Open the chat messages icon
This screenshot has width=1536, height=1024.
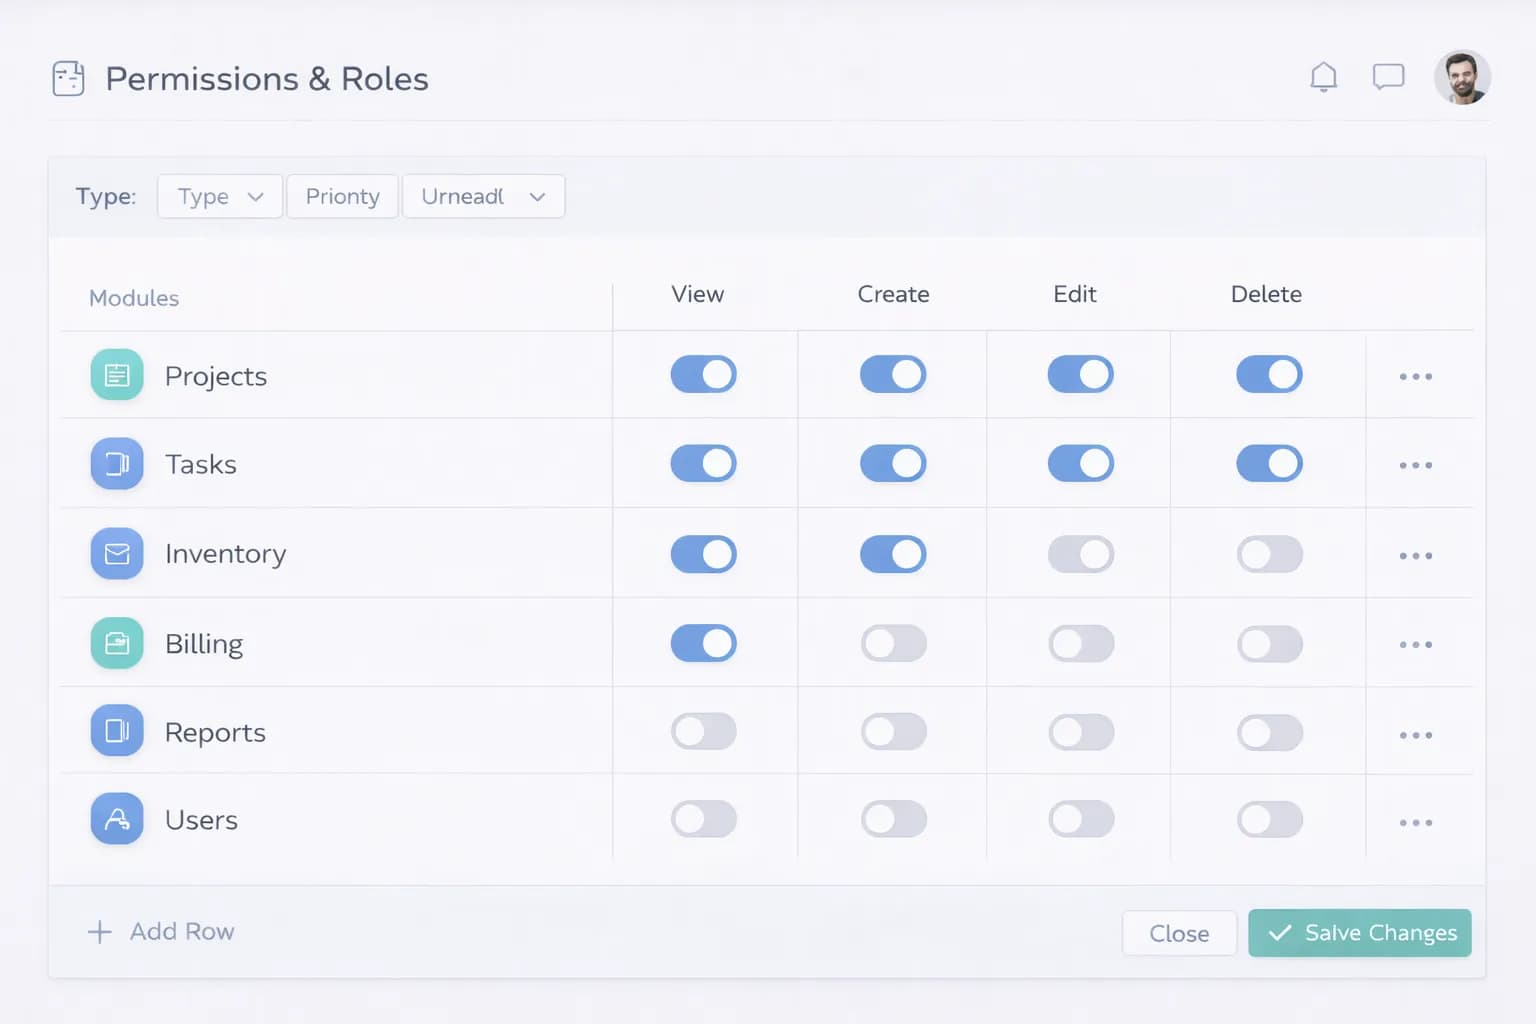click(1388, 77)
